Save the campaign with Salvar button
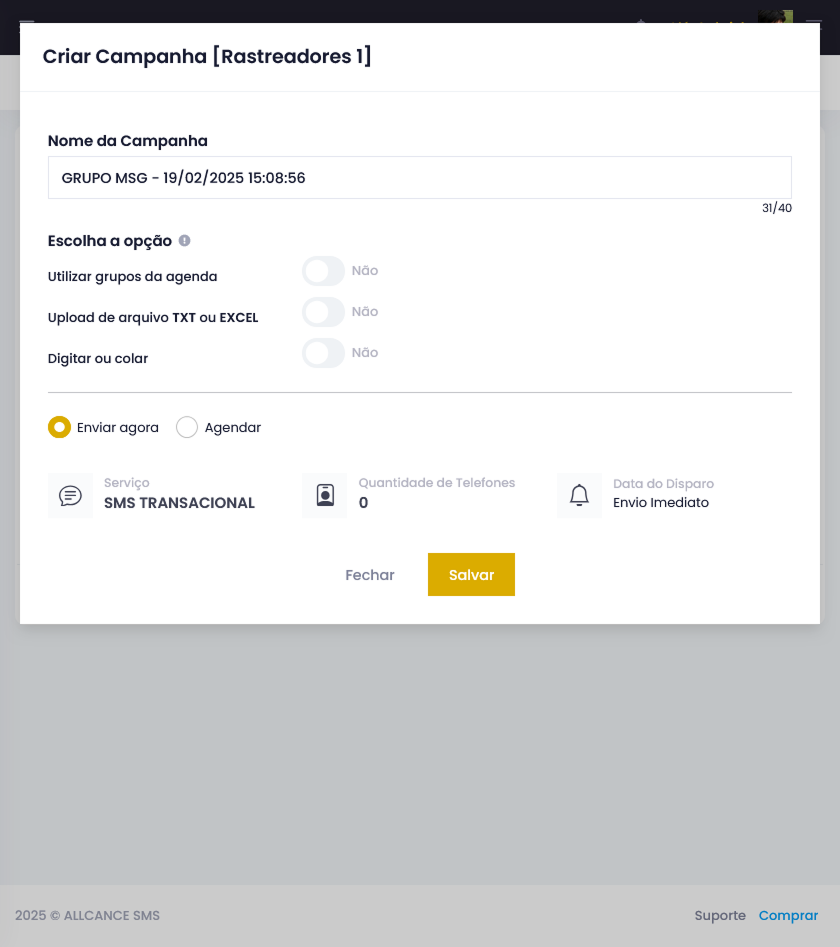 471,574
